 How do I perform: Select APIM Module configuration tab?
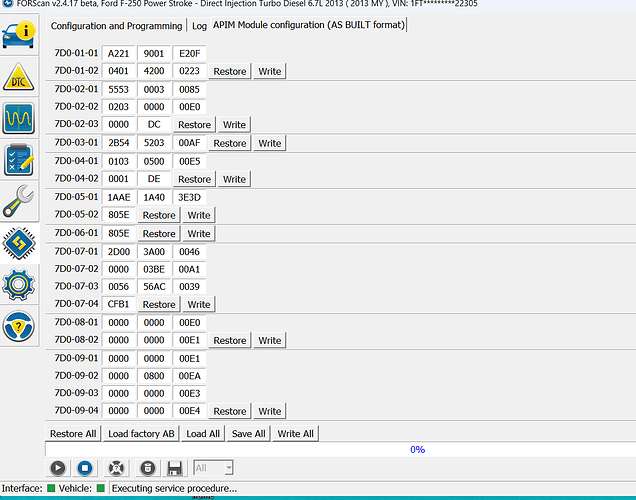tap(309, 25)
